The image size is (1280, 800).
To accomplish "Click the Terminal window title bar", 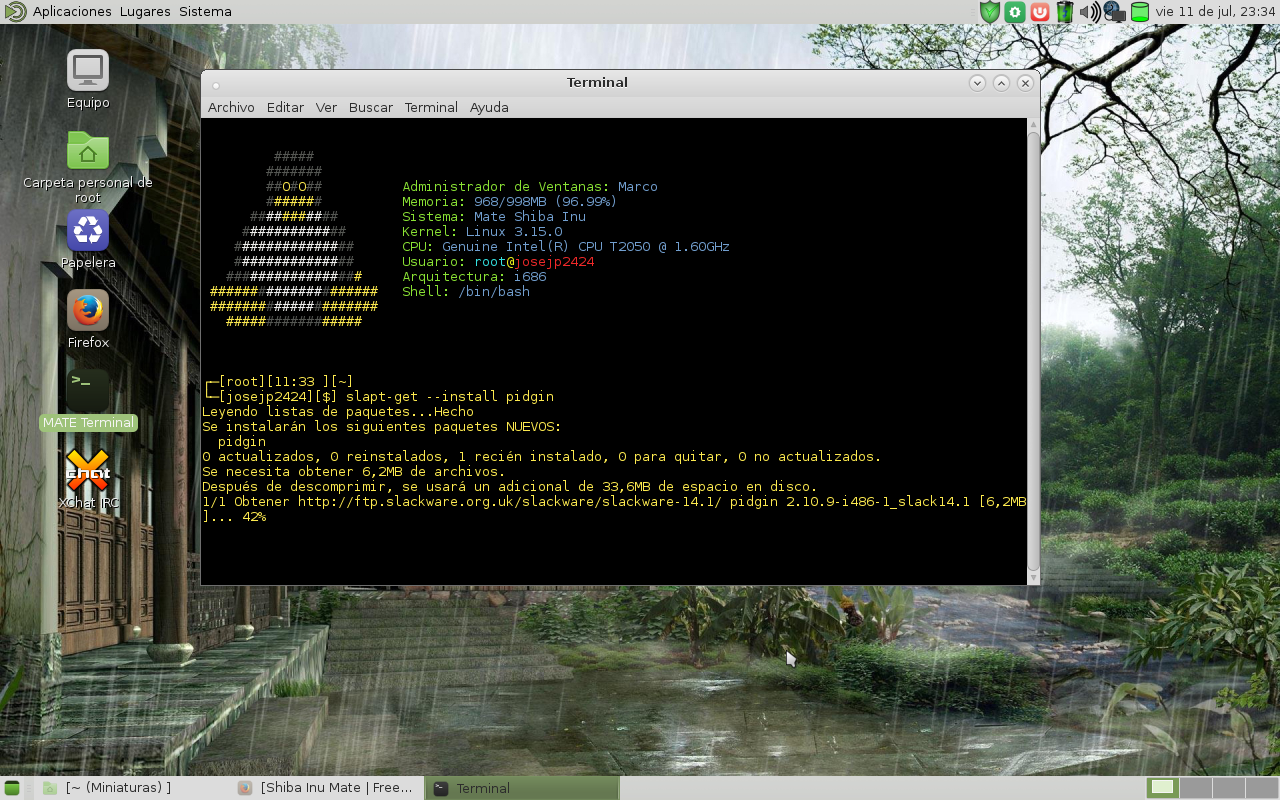I will [597, 83].
